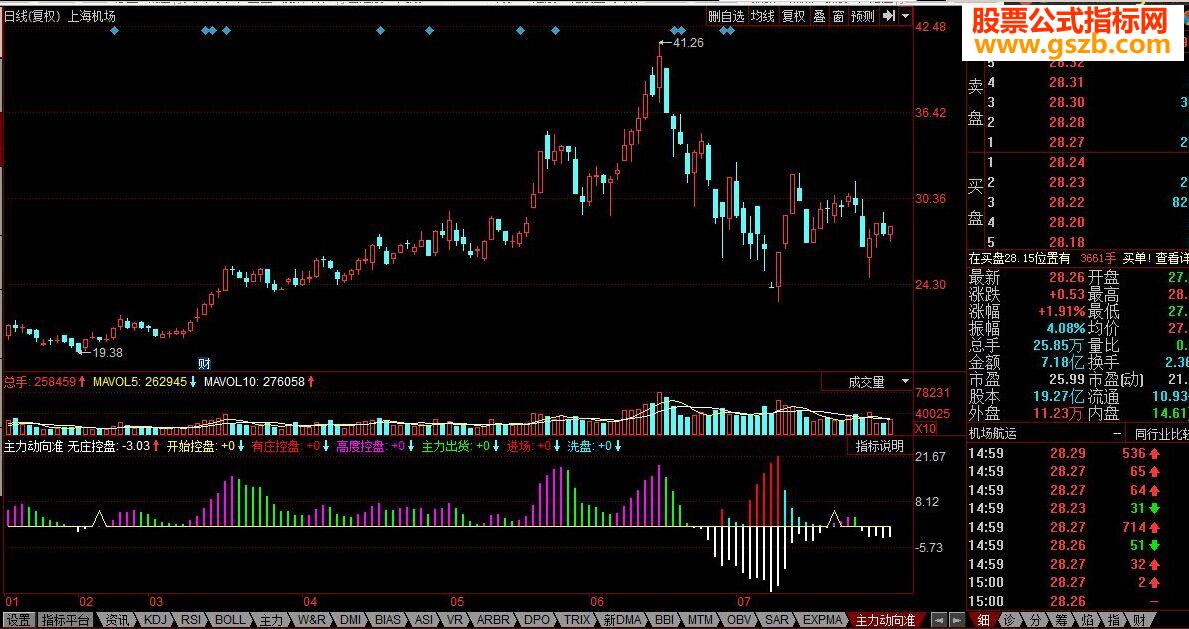Click the indicator tabs scroll-right arrow
The image size is (1189, 629).
[955, 620]
